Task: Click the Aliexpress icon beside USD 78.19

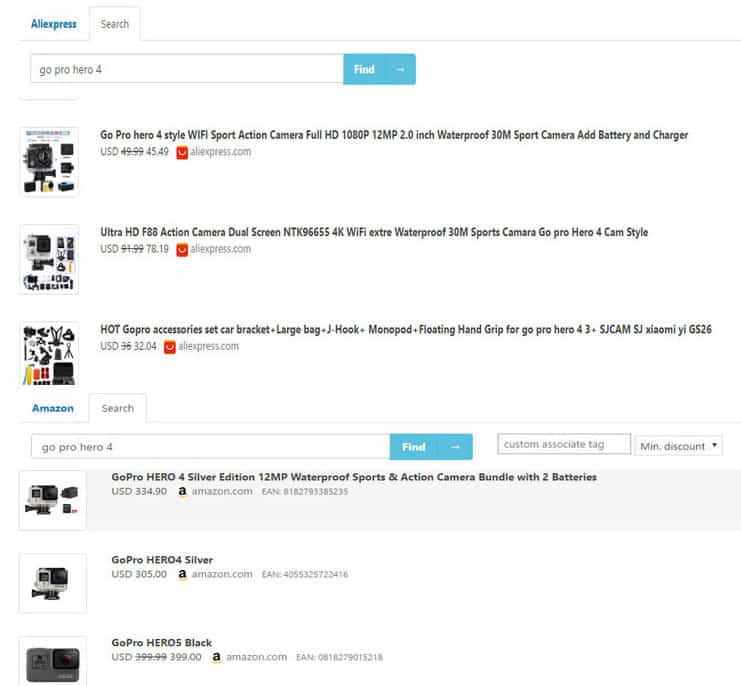Action: point(182,250)
